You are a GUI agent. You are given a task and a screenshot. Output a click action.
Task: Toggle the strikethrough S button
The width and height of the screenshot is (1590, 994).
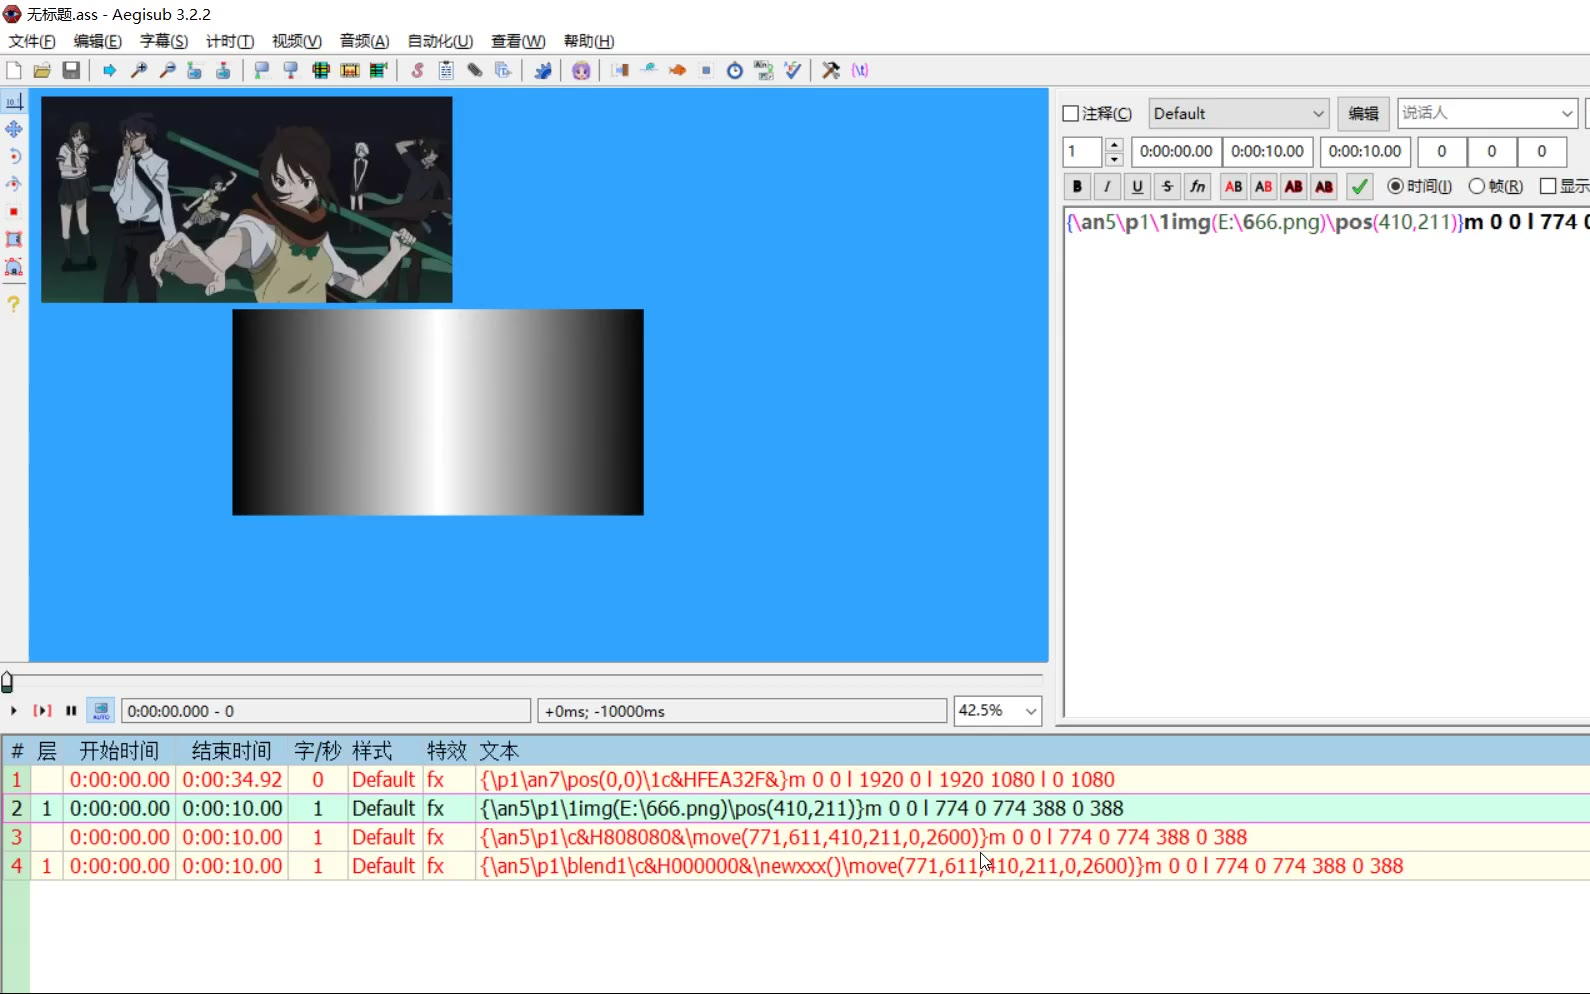pos(1167,186)
